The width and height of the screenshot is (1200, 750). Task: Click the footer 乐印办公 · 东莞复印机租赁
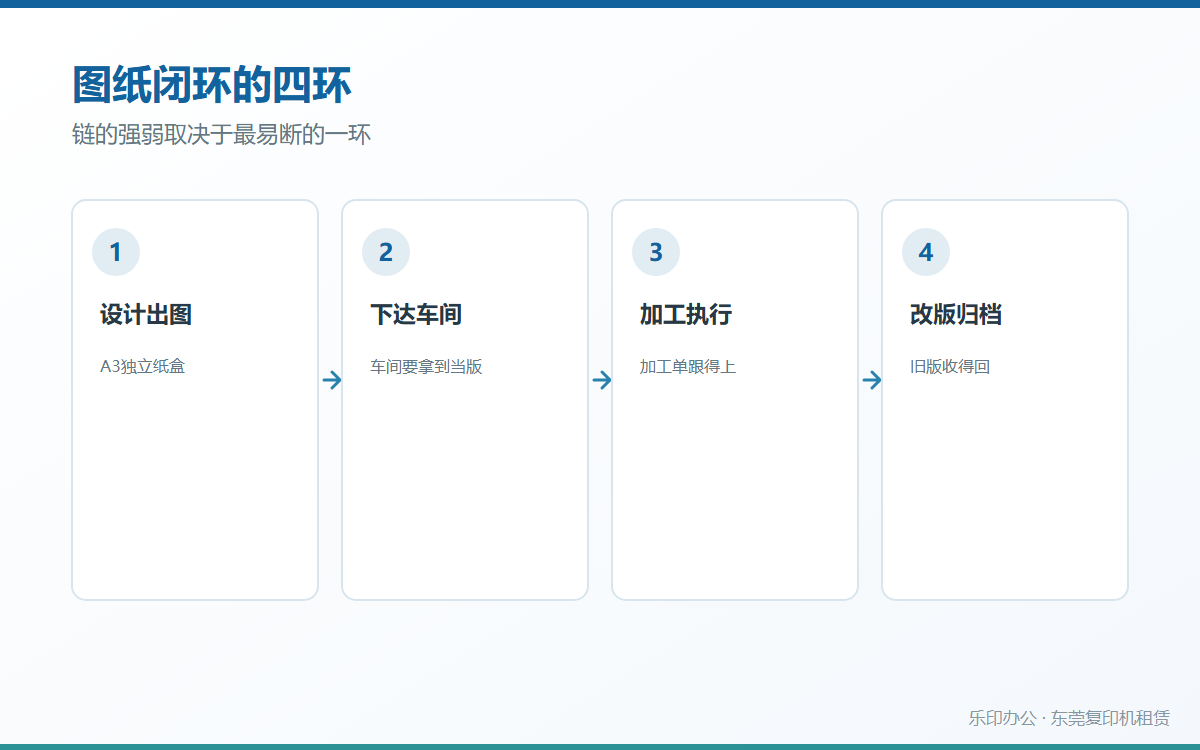1069,718
